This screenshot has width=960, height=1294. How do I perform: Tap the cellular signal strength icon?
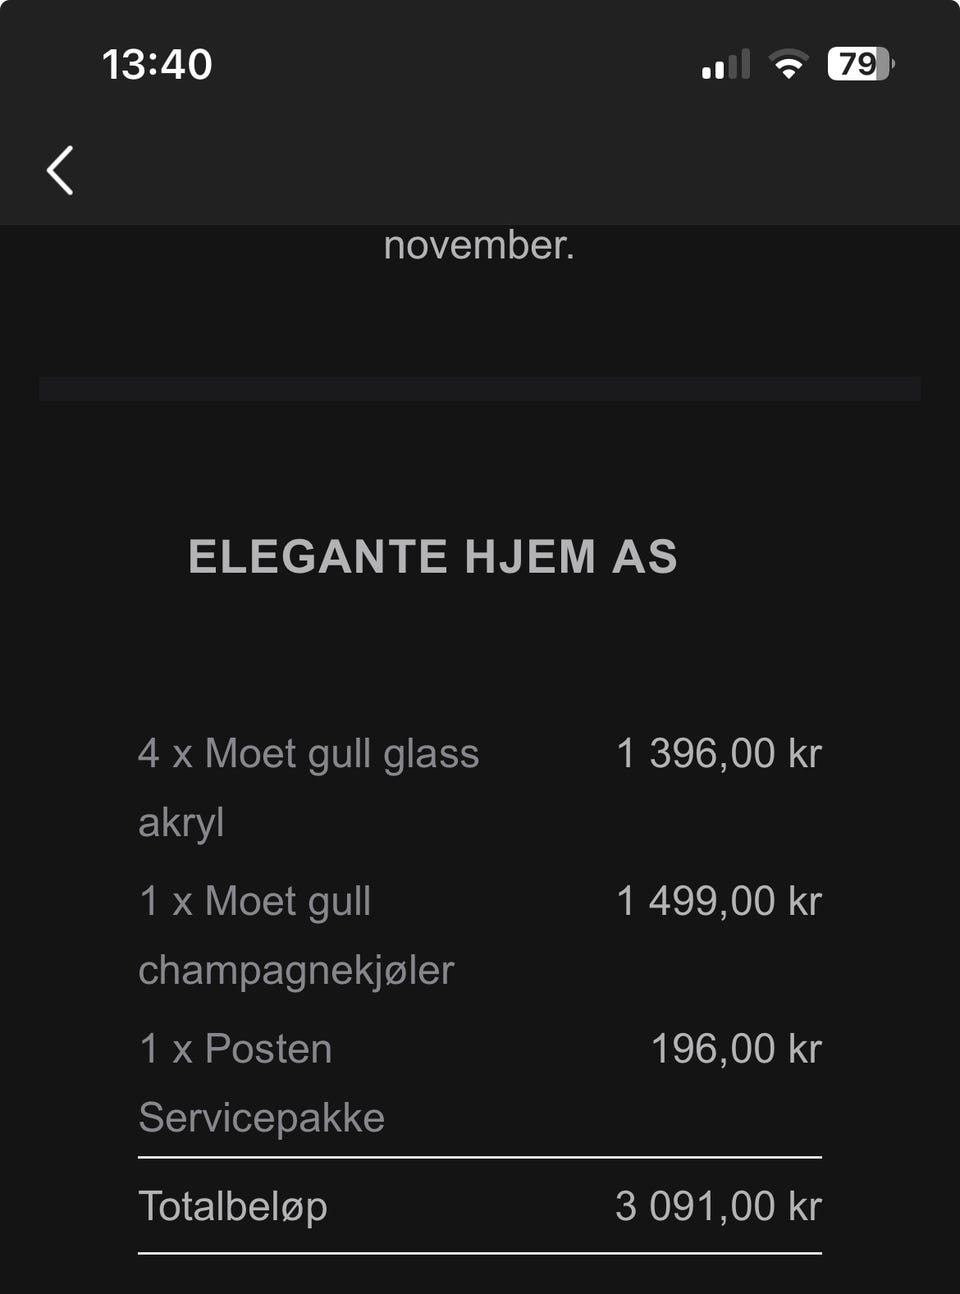tap(725, 65)
